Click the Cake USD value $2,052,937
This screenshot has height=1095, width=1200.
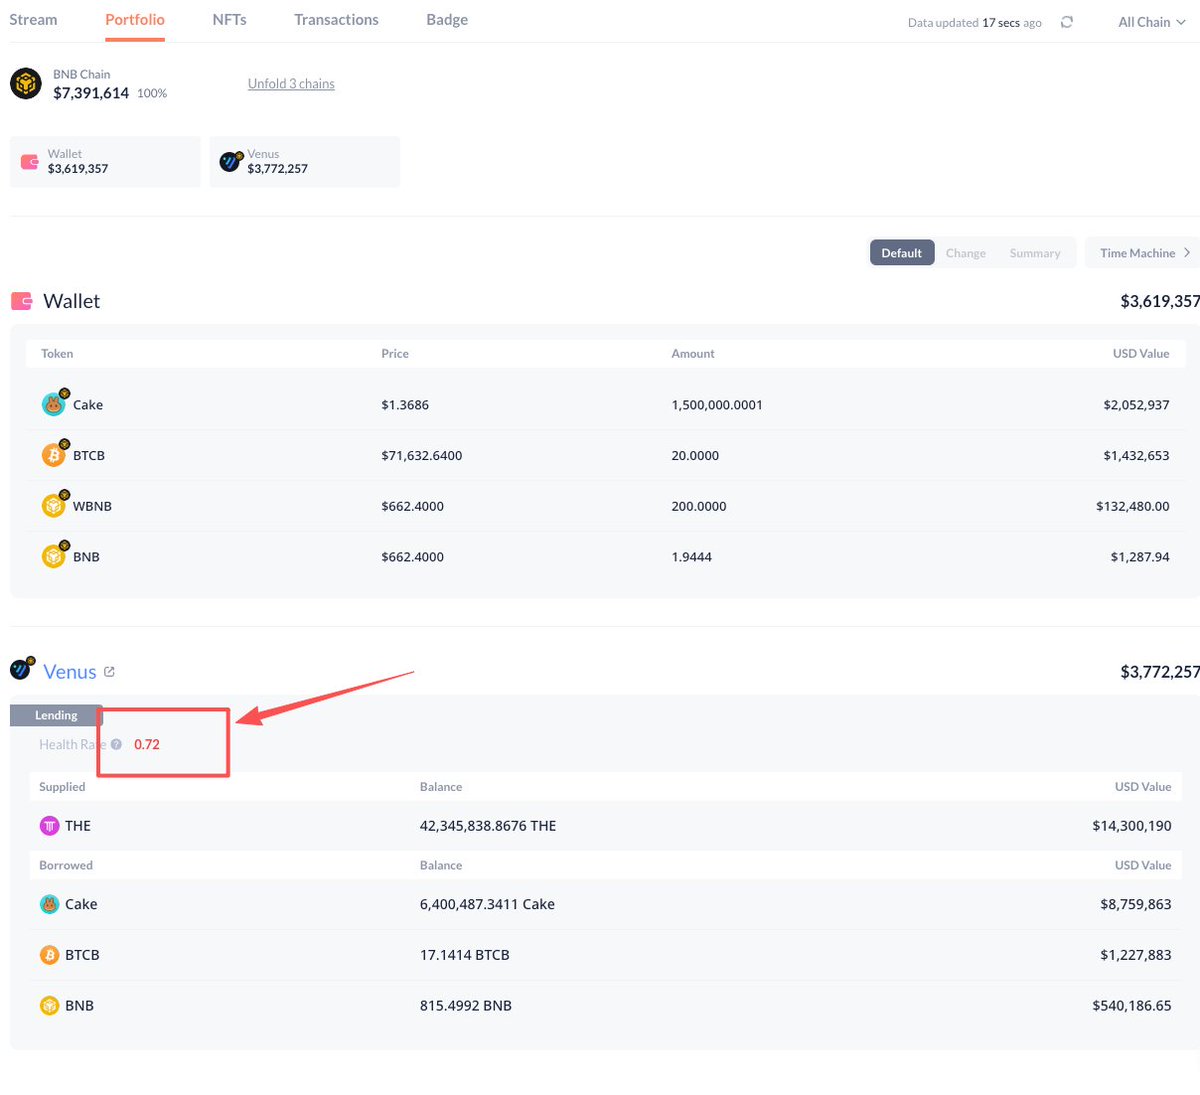tap(1136, 405)
